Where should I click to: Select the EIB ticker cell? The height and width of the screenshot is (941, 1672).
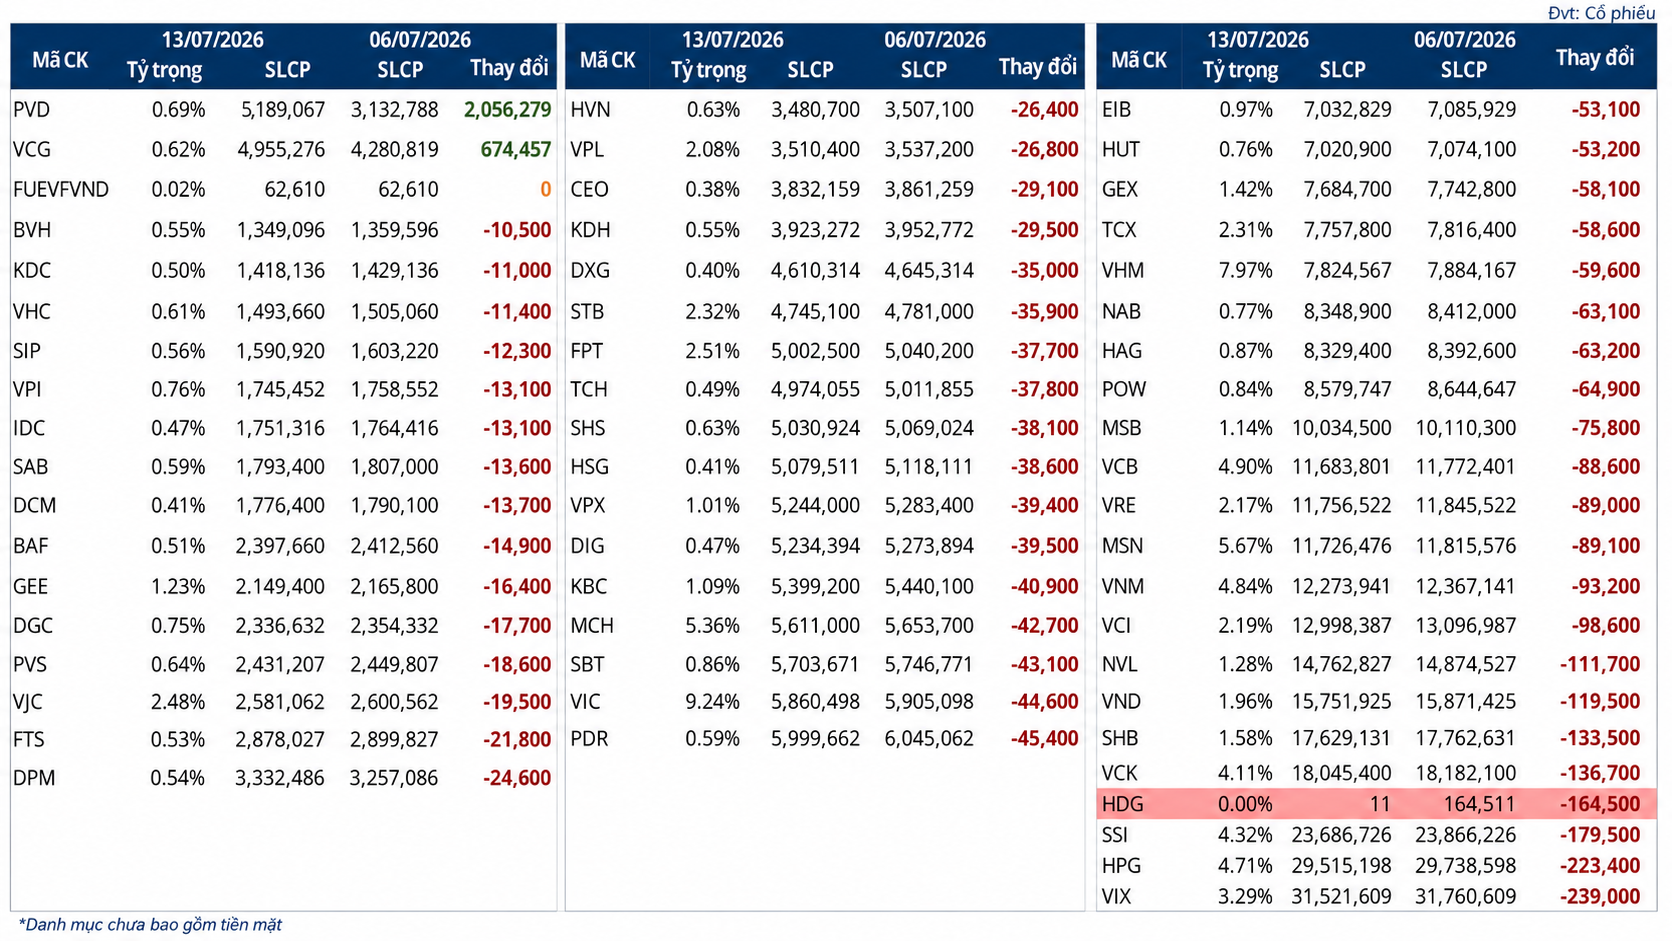tap(1116, 110)
